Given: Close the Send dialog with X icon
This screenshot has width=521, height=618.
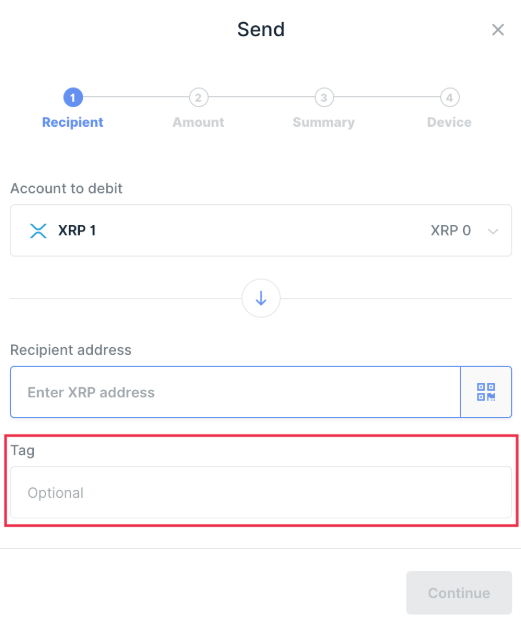Looking at the screenshot, I should point(498,30).
